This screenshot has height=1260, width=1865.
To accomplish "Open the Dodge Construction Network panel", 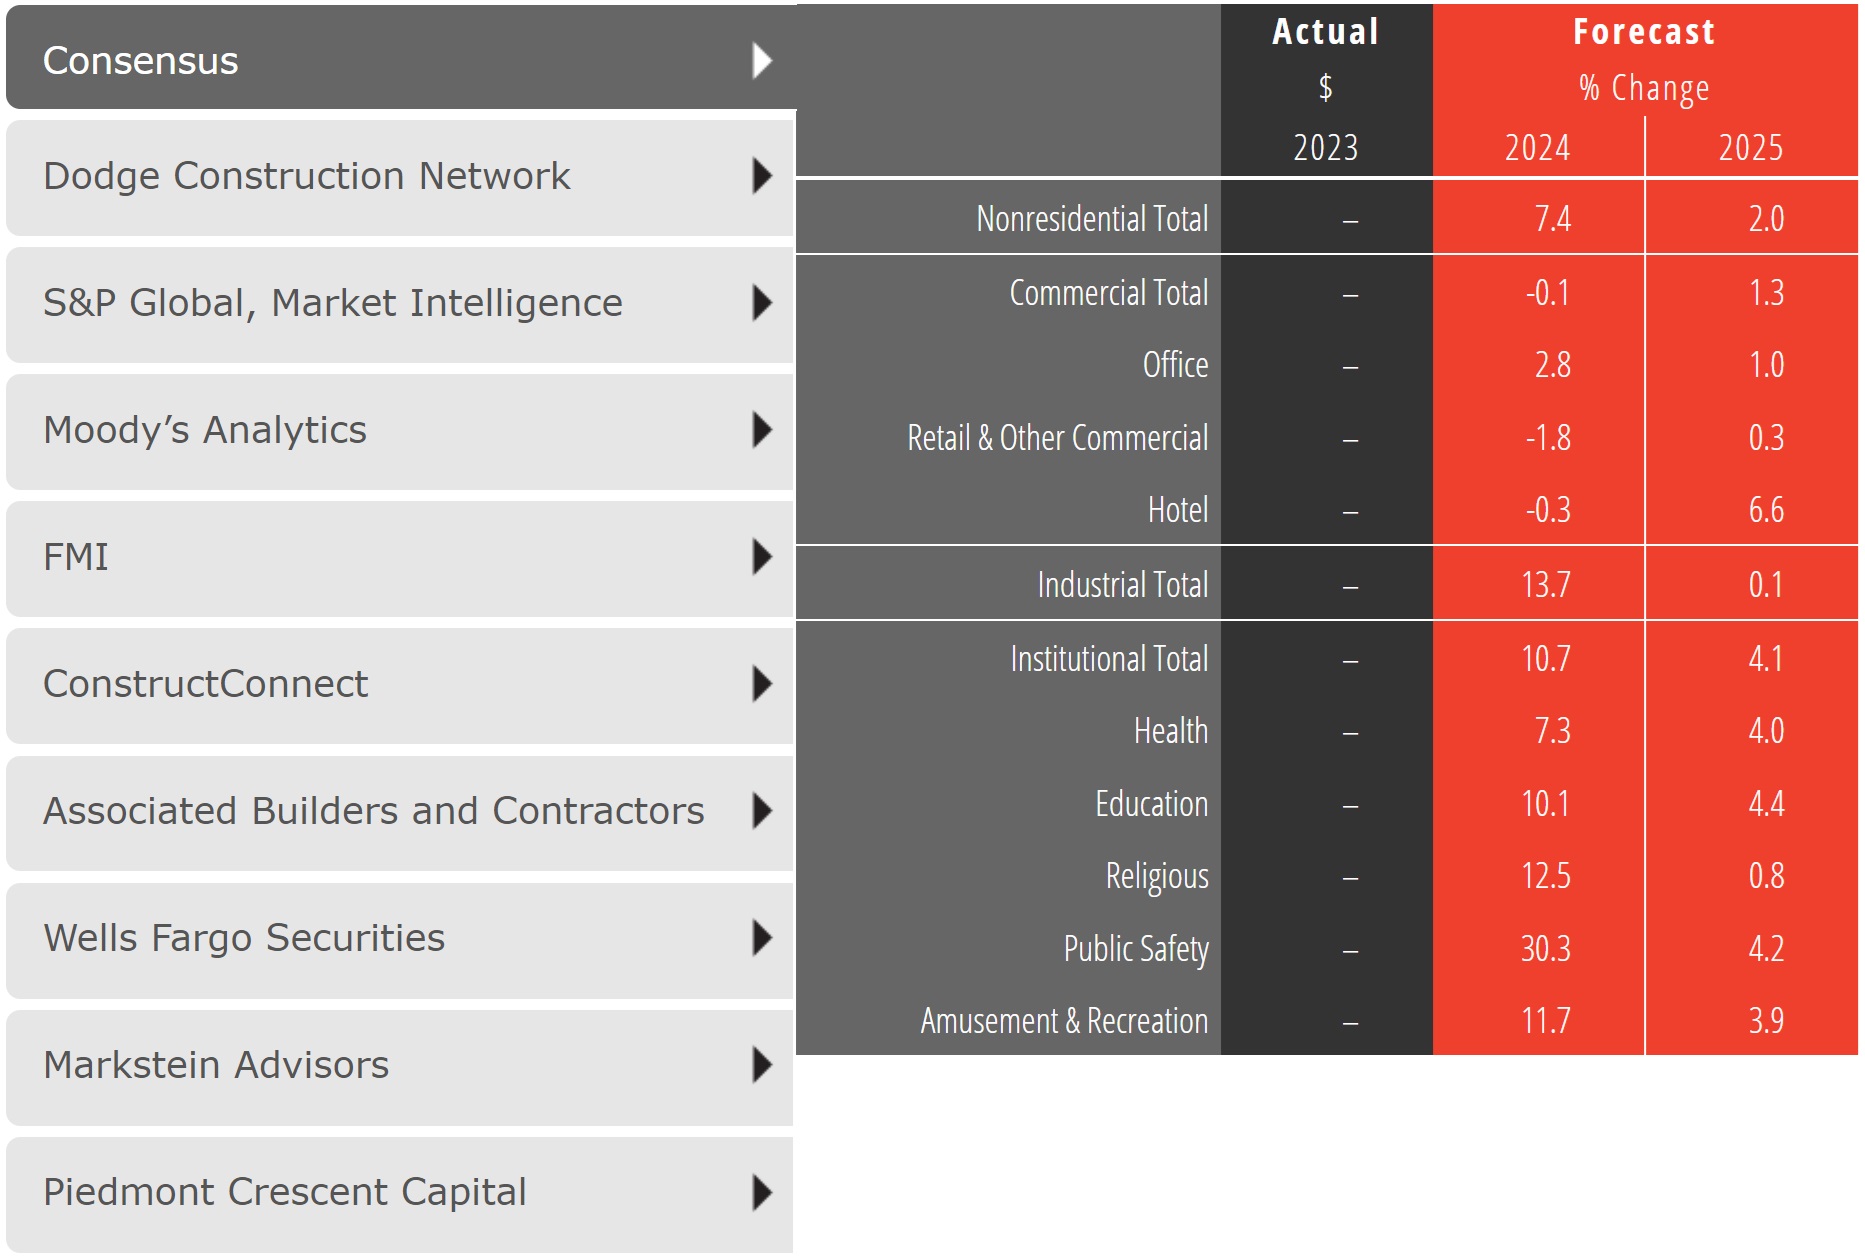I will (x=306, y=176).
